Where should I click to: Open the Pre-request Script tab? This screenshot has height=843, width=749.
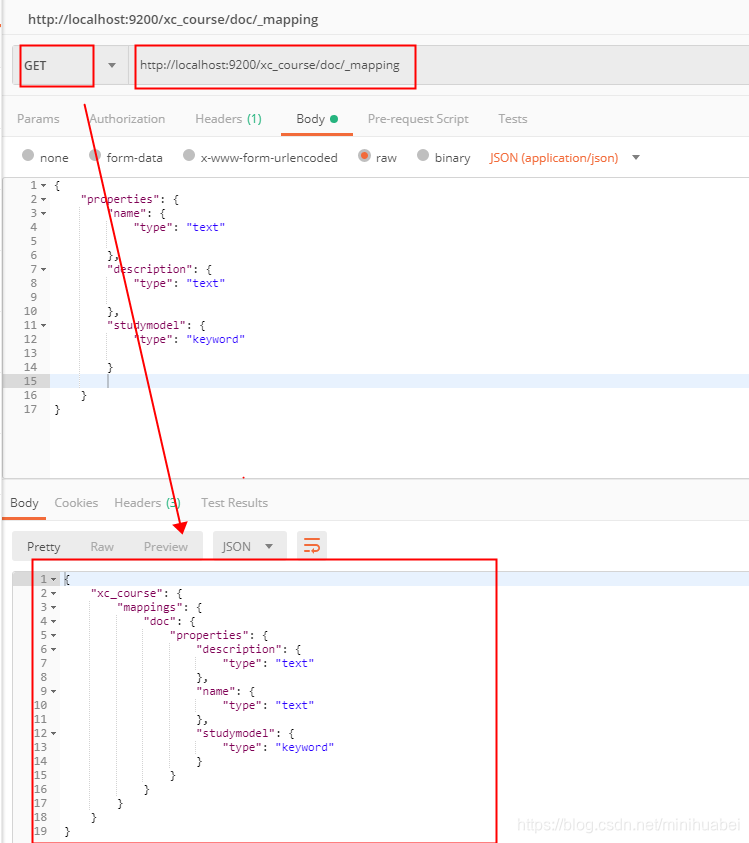tap(418, 119)
